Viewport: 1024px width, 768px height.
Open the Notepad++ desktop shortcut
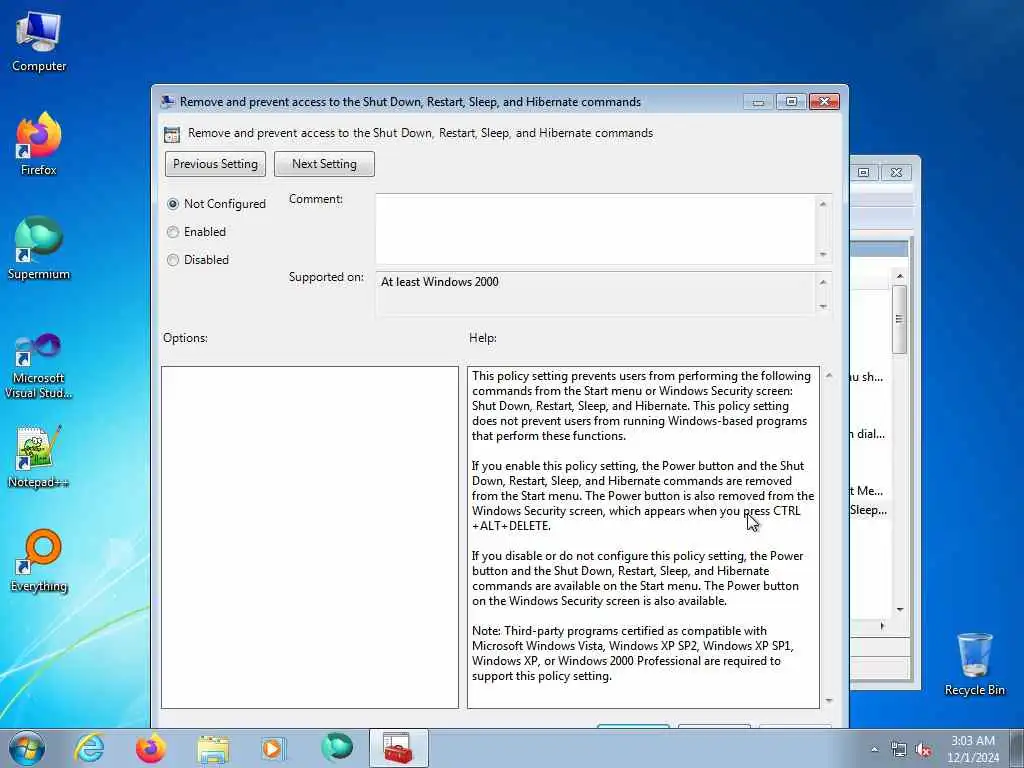(x=39, y=456)
